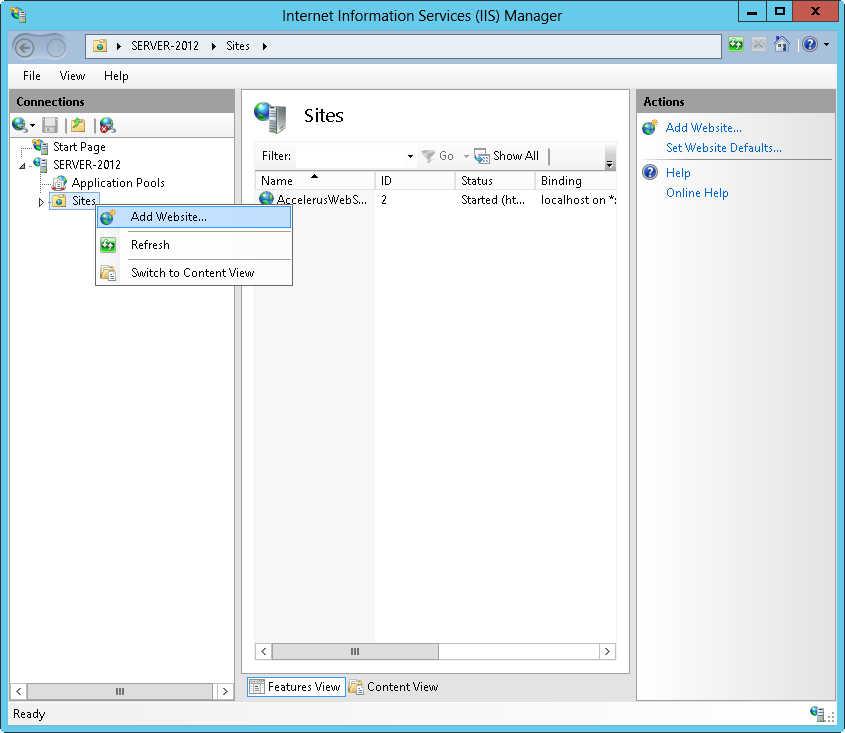The image size is (845, 733).
Task: Click the Application Pools icon
Action: pos(59,183)
